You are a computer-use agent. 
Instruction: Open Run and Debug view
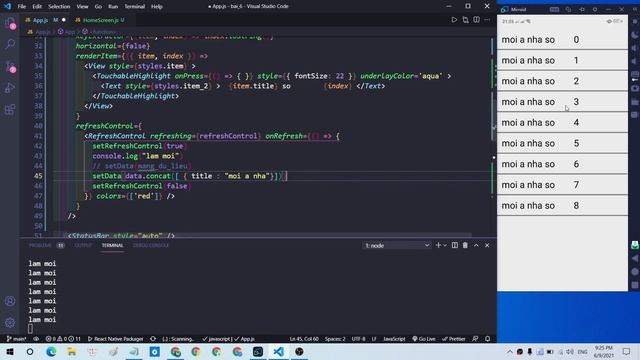click(10, 88)
